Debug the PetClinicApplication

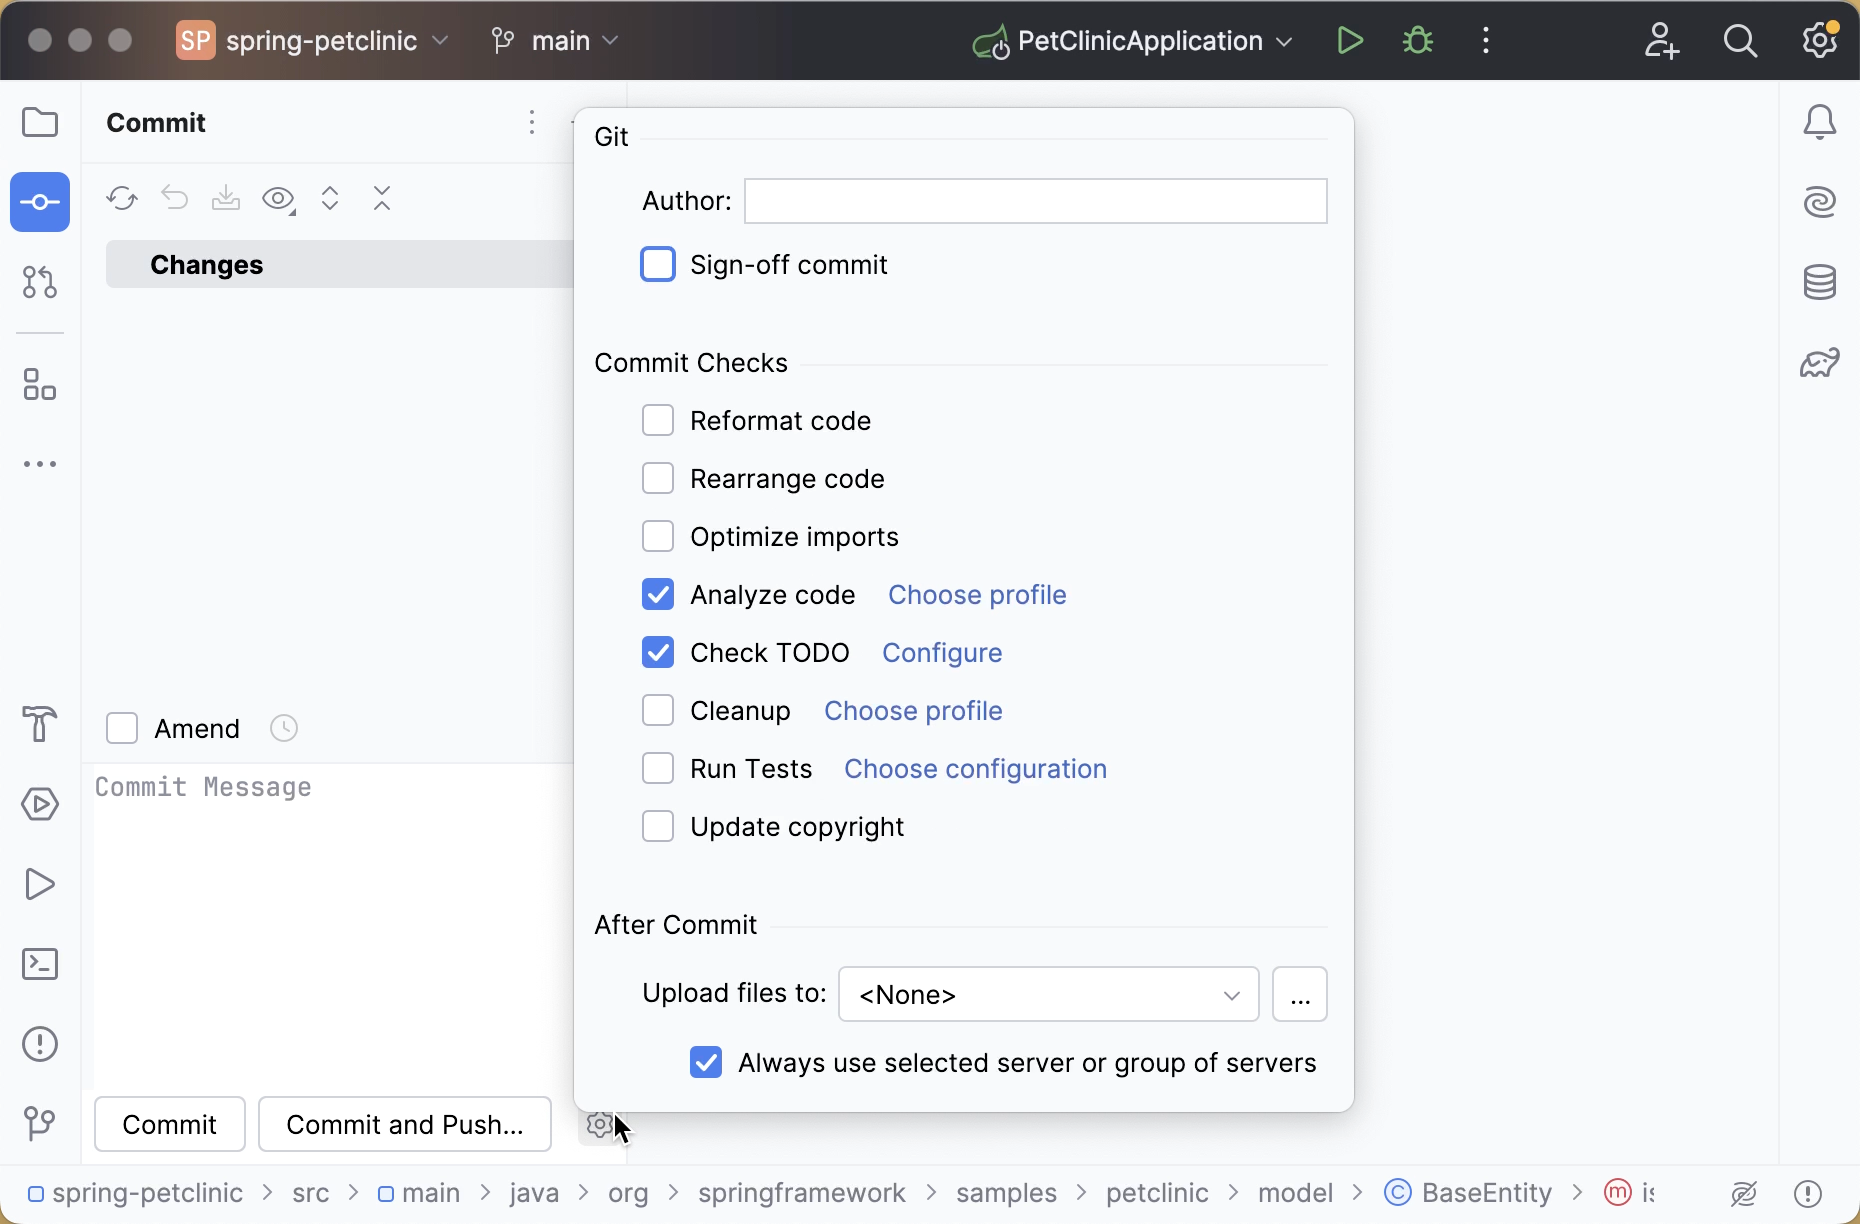(1417, 40)
